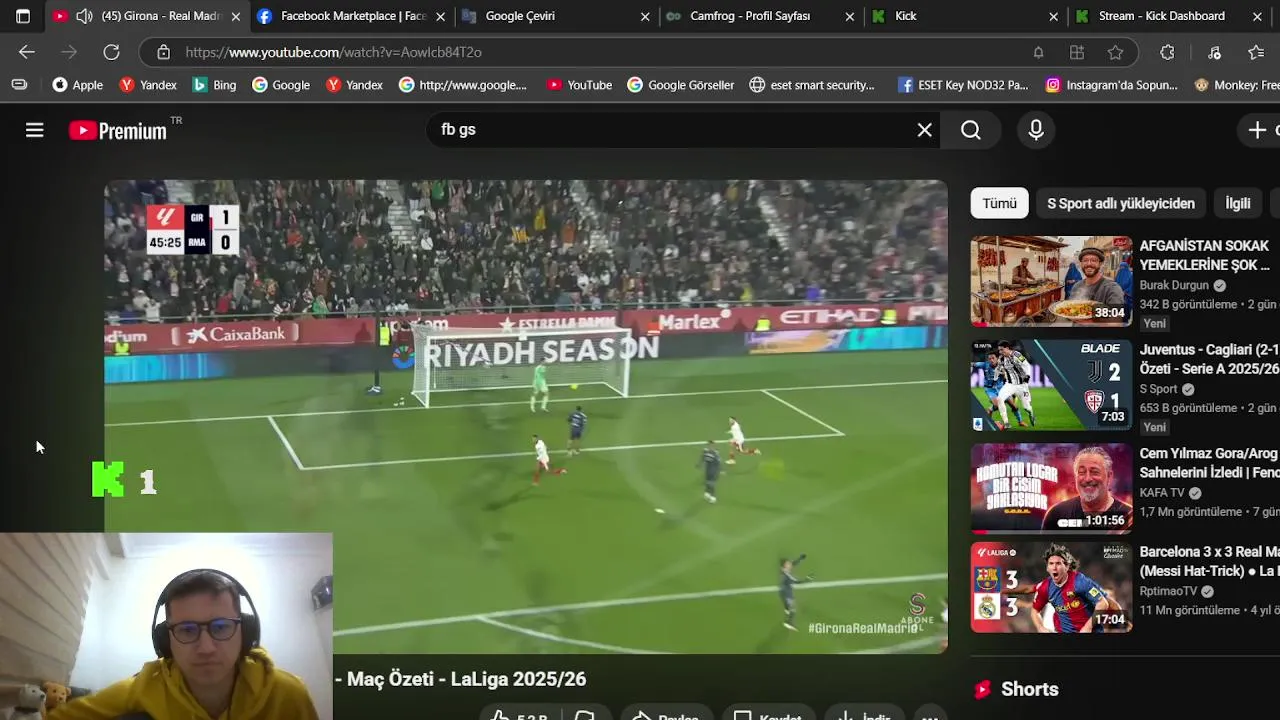Open the eset smart security bookmark
1280x720 pixels.
point(812,85)
